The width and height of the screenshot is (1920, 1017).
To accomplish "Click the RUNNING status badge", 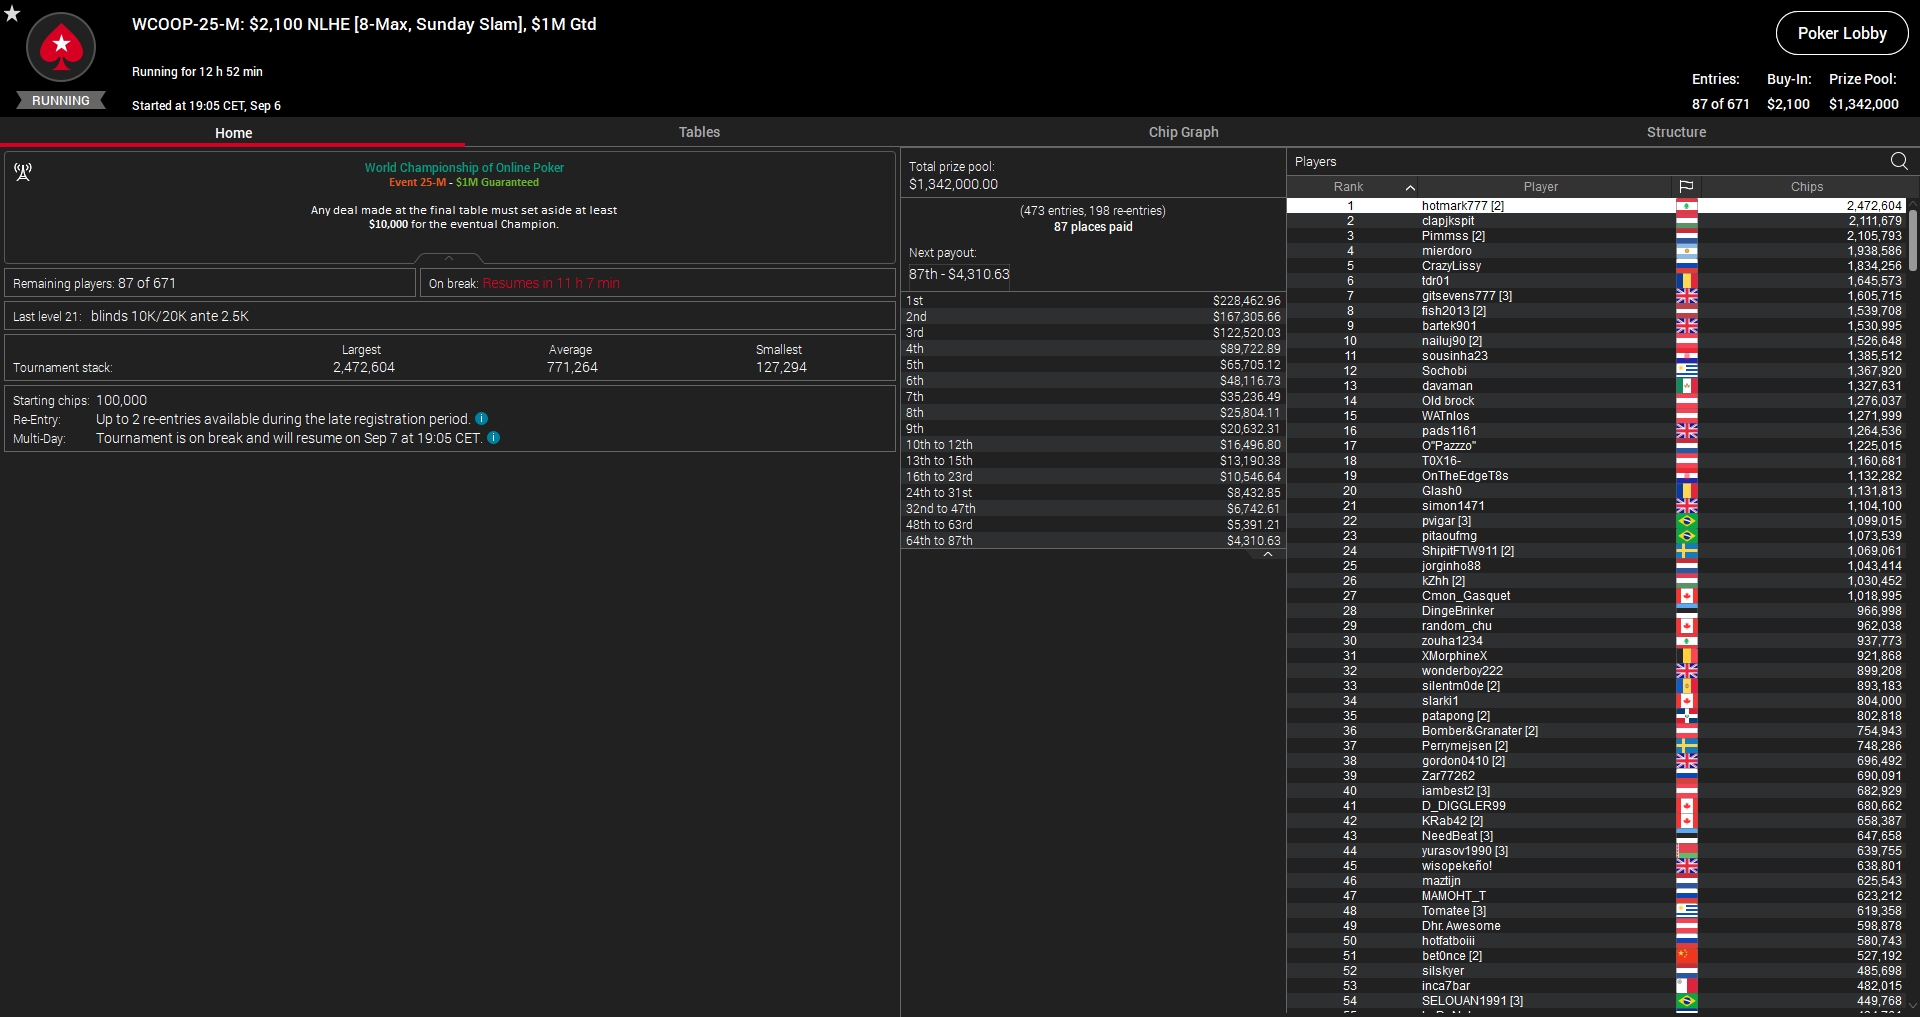I will point(61,101).
